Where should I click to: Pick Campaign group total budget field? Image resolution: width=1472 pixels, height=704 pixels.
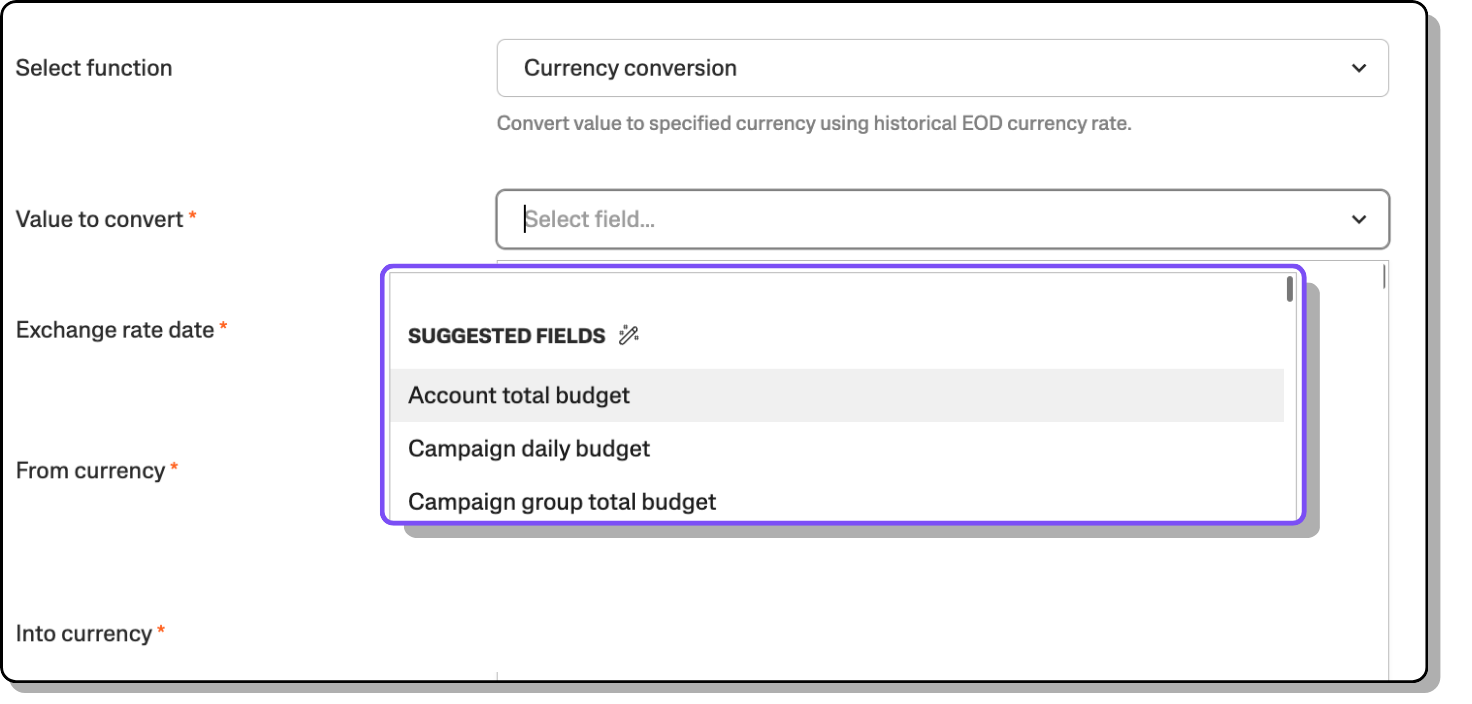pyautogui.click(x=562, y=501)
